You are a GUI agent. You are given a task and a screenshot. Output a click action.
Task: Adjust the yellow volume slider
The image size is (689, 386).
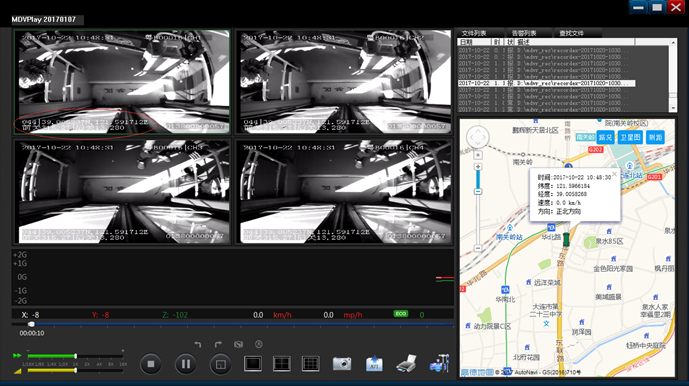pyautogui.click(x=76, y=371)
